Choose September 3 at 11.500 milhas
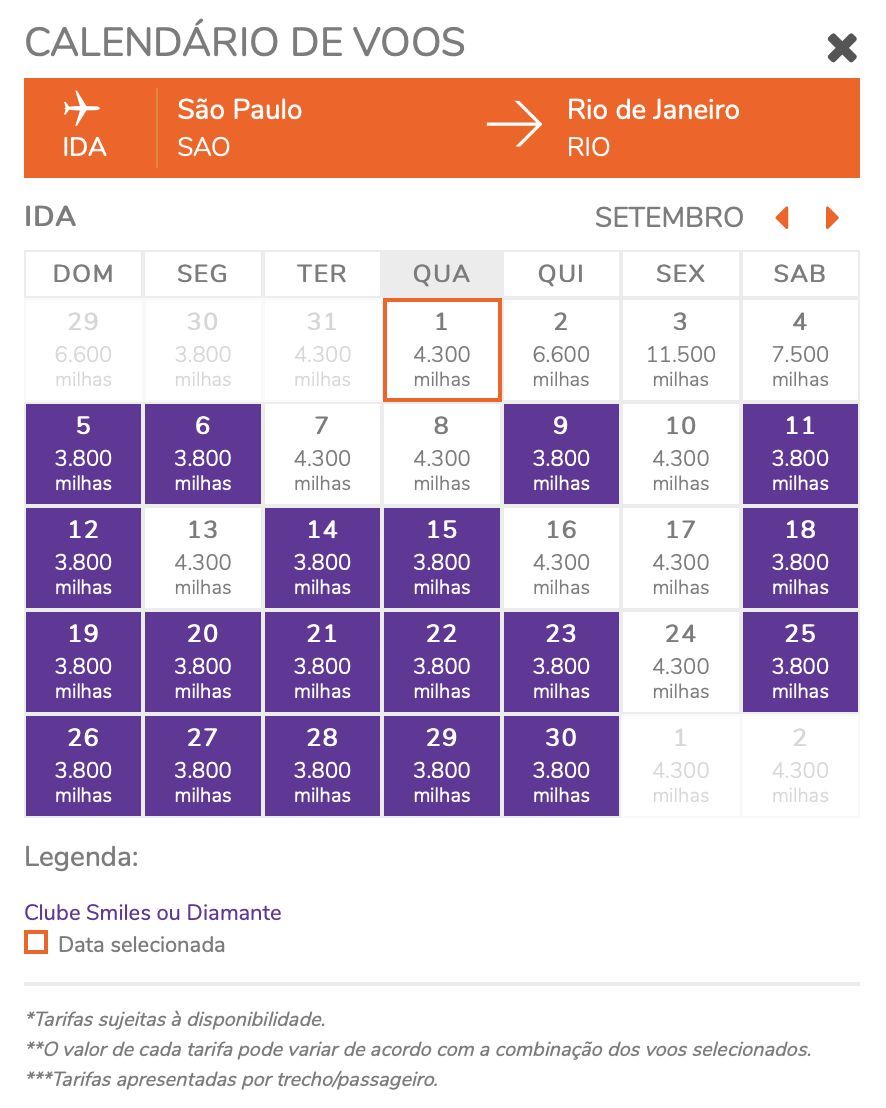Viewport: 886px width, 1108px height. tap(680, 350)
